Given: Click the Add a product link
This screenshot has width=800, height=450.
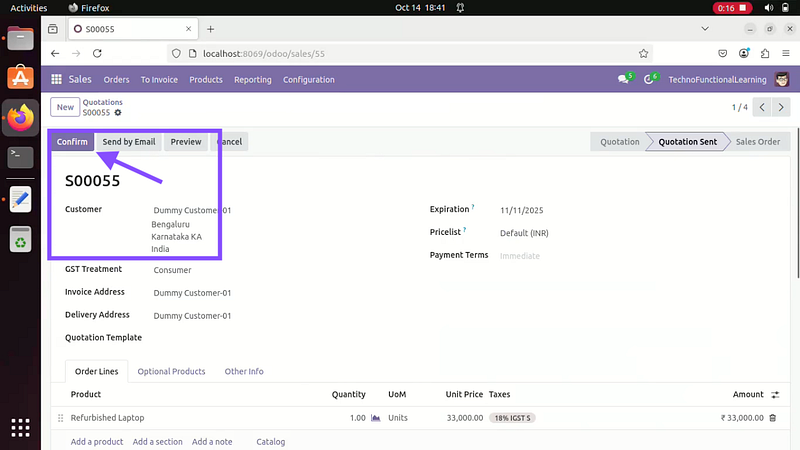Looking at the screenshot, I should 97,441.
